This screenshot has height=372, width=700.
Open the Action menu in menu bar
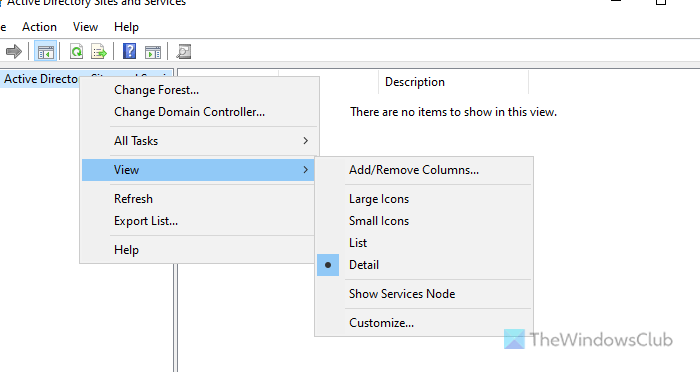(x=39, y=27)
